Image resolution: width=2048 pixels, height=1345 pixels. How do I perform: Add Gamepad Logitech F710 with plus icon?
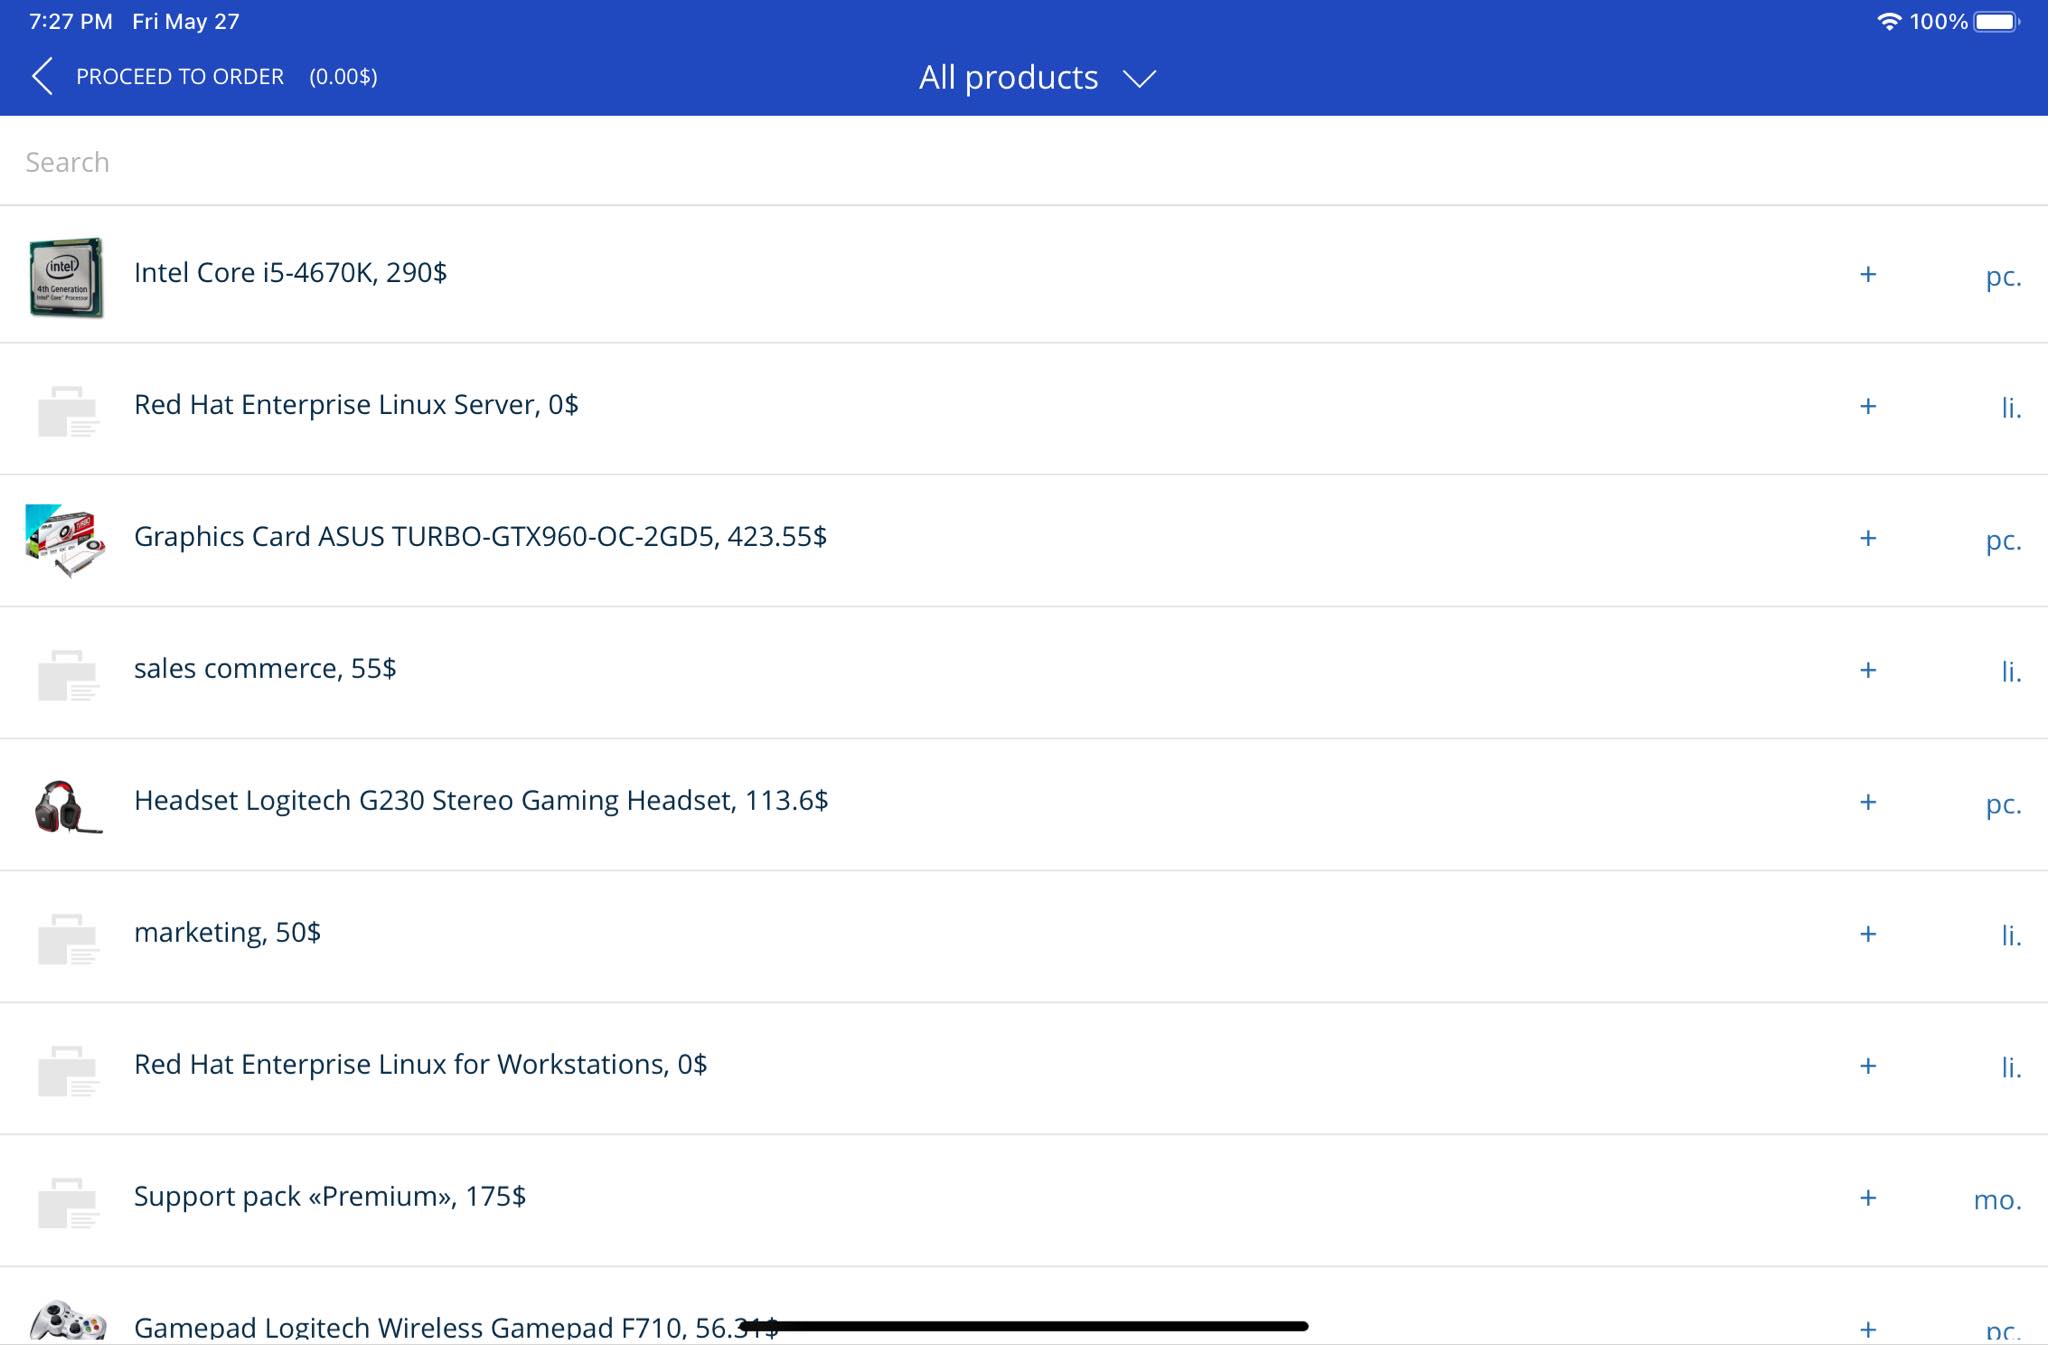(1867, 1330)
